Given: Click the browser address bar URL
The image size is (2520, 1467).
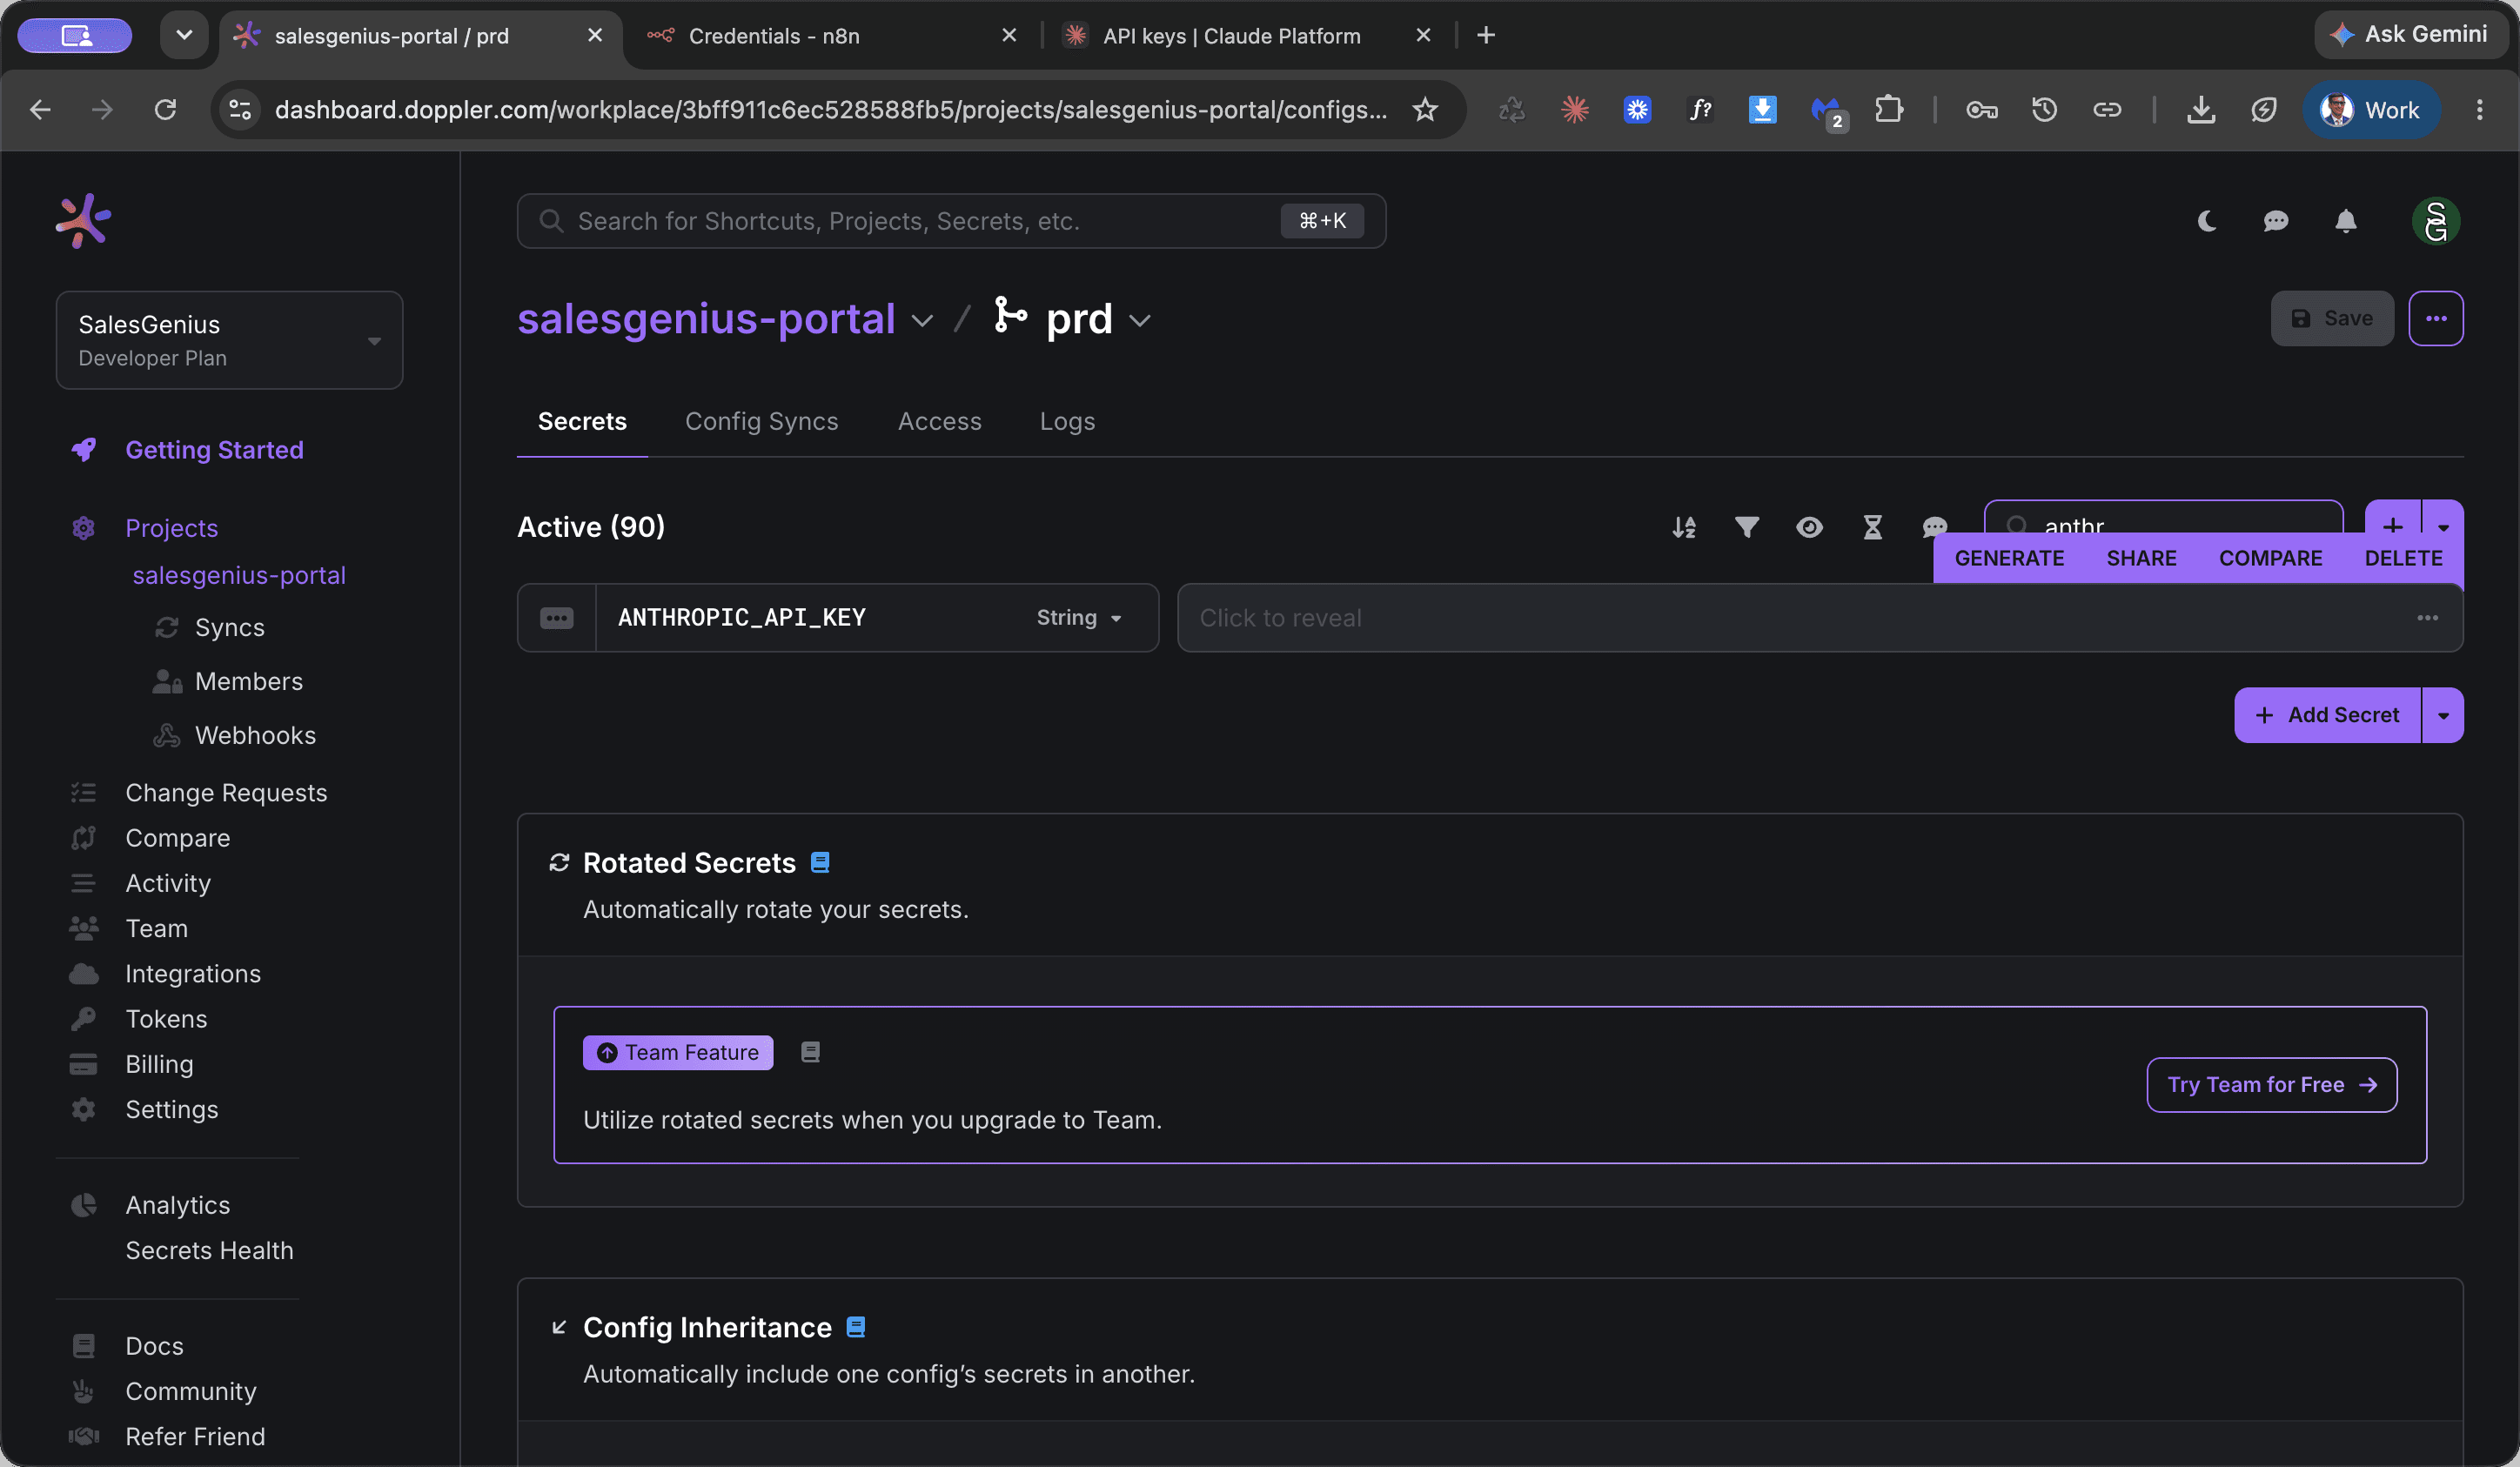Looking at the screenshot, I should click(x=830, y=110).
